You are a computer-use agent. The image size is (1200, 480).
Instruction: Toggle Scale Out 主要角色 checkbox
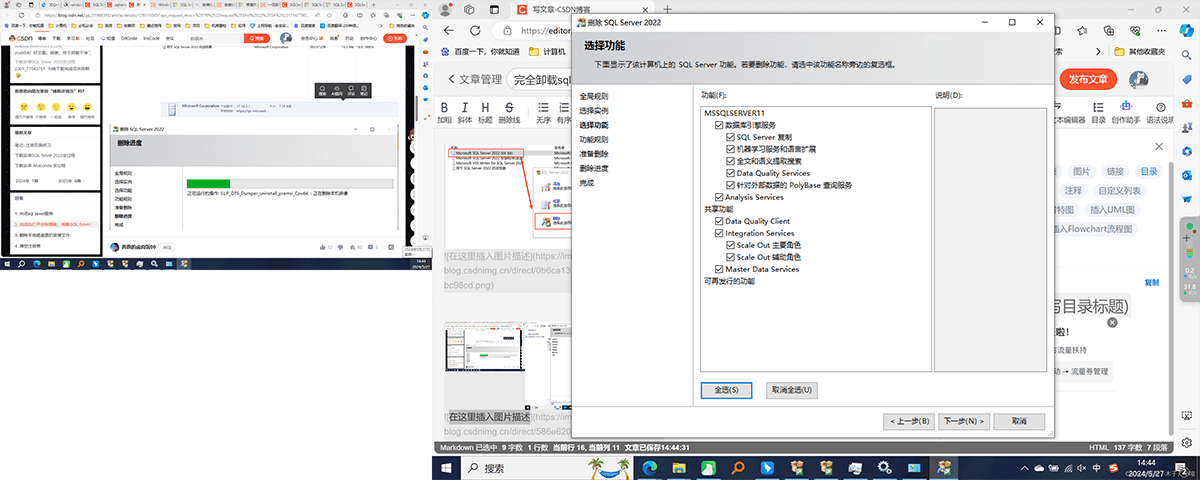(x=730, y=245)
